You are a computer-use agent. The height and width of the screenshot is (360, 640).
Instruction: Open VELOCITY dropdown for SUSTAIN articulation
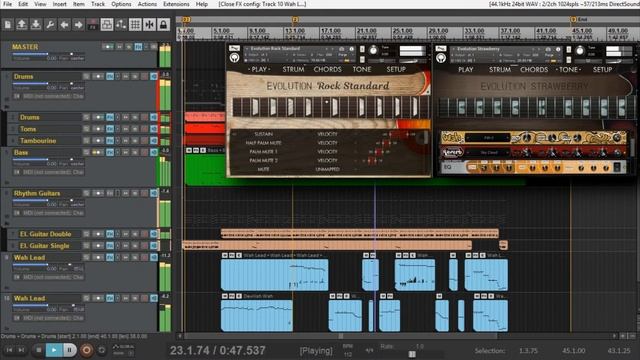(327, 134)
